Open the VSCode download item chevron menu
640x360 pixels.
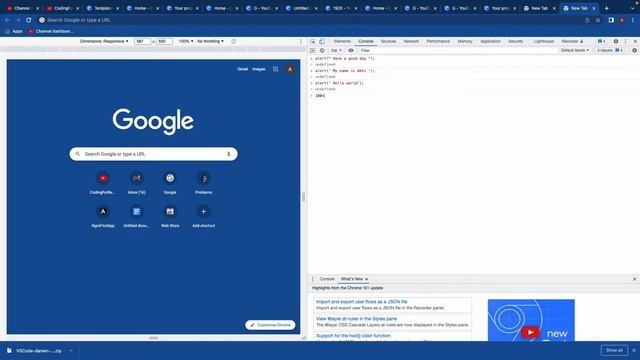tap(71, 351)
